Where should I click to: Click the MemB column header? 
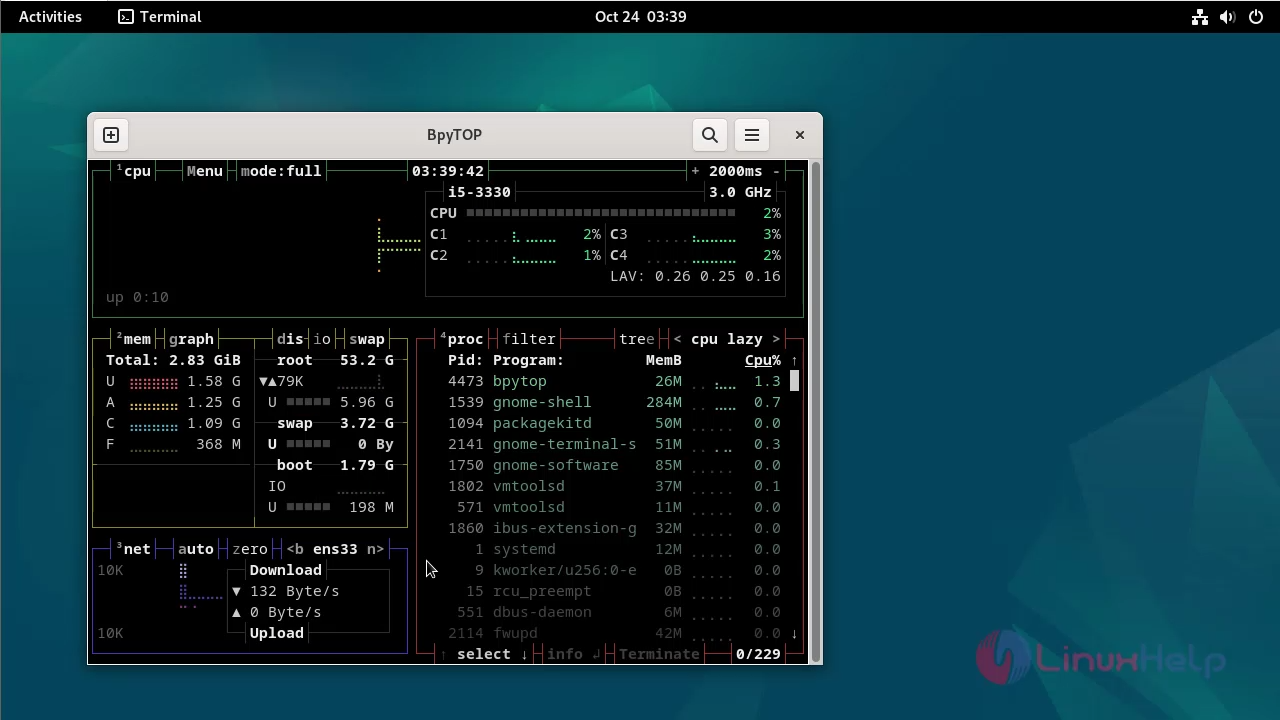click(664, 360)
